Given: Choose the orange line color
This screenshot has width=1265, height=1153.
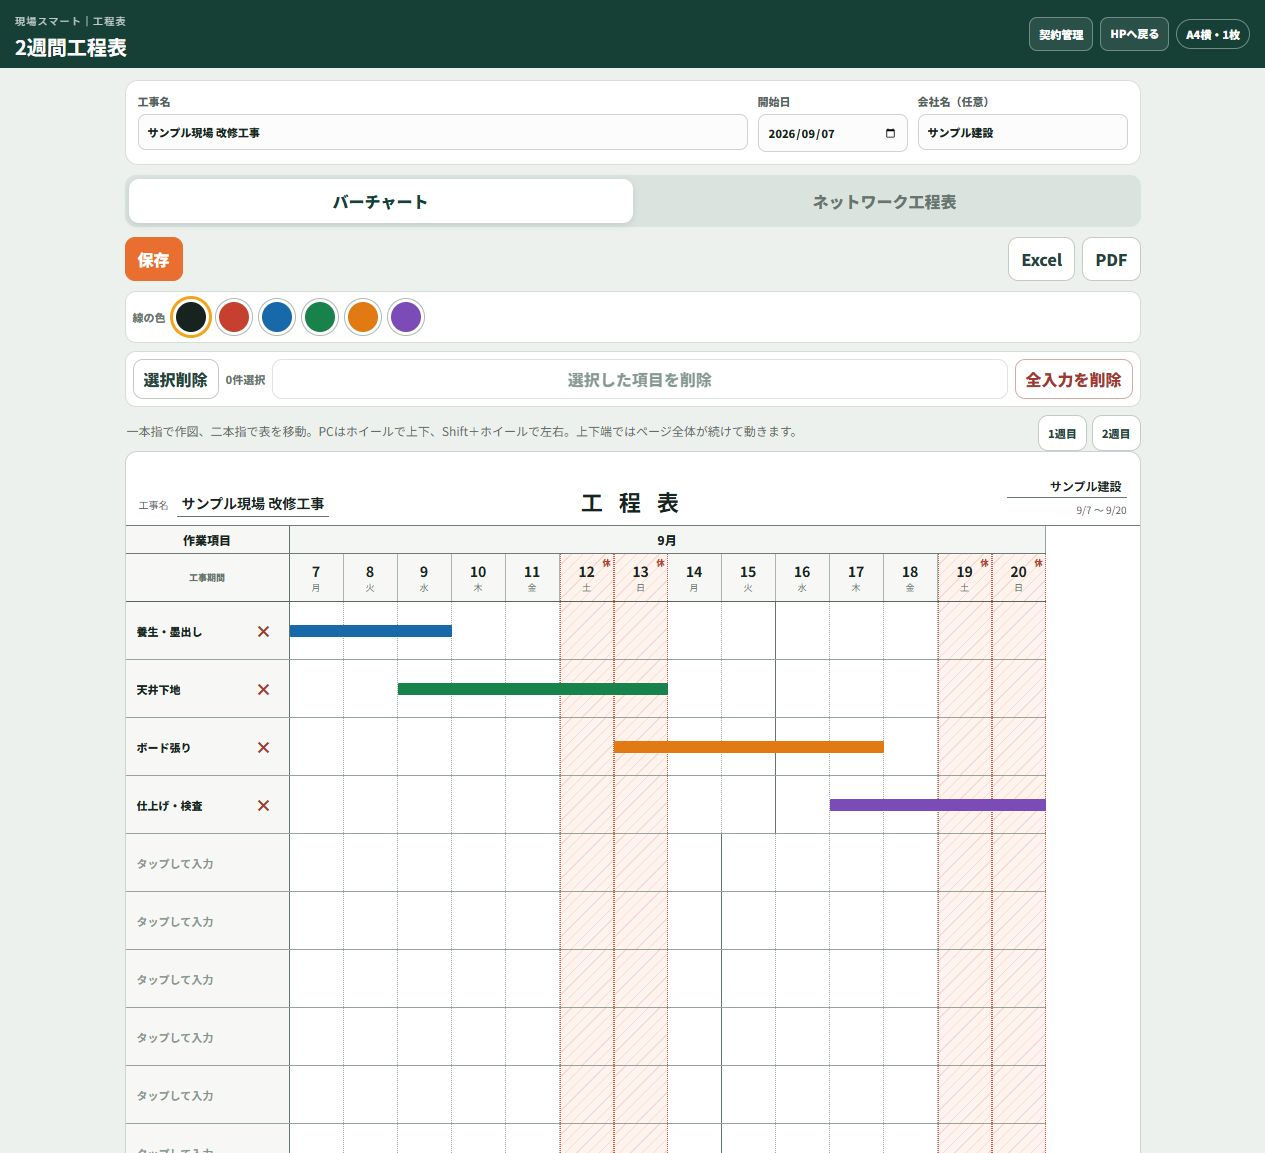Looking at the screenshot, I should click(363, 317).
